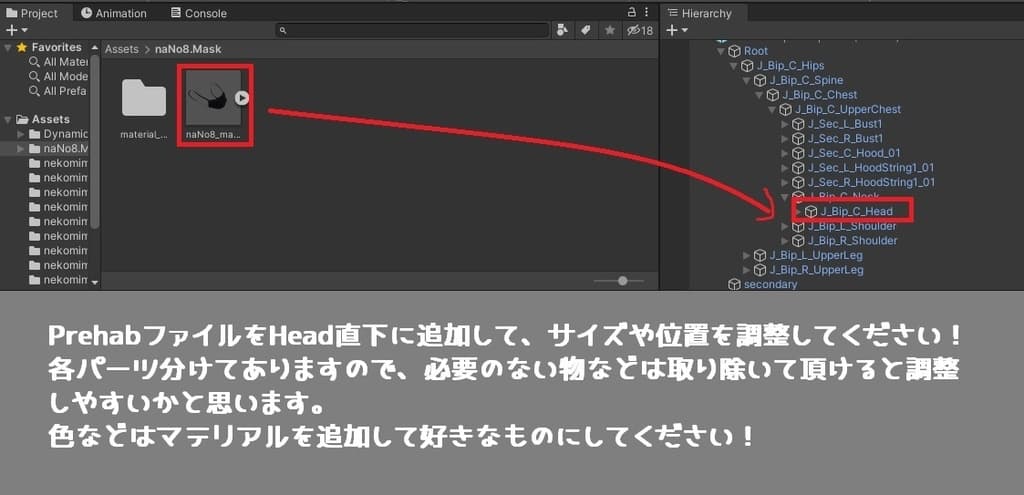
Task: Expand the J_Sec_R_Bust1 node
Action: [785, 138]
